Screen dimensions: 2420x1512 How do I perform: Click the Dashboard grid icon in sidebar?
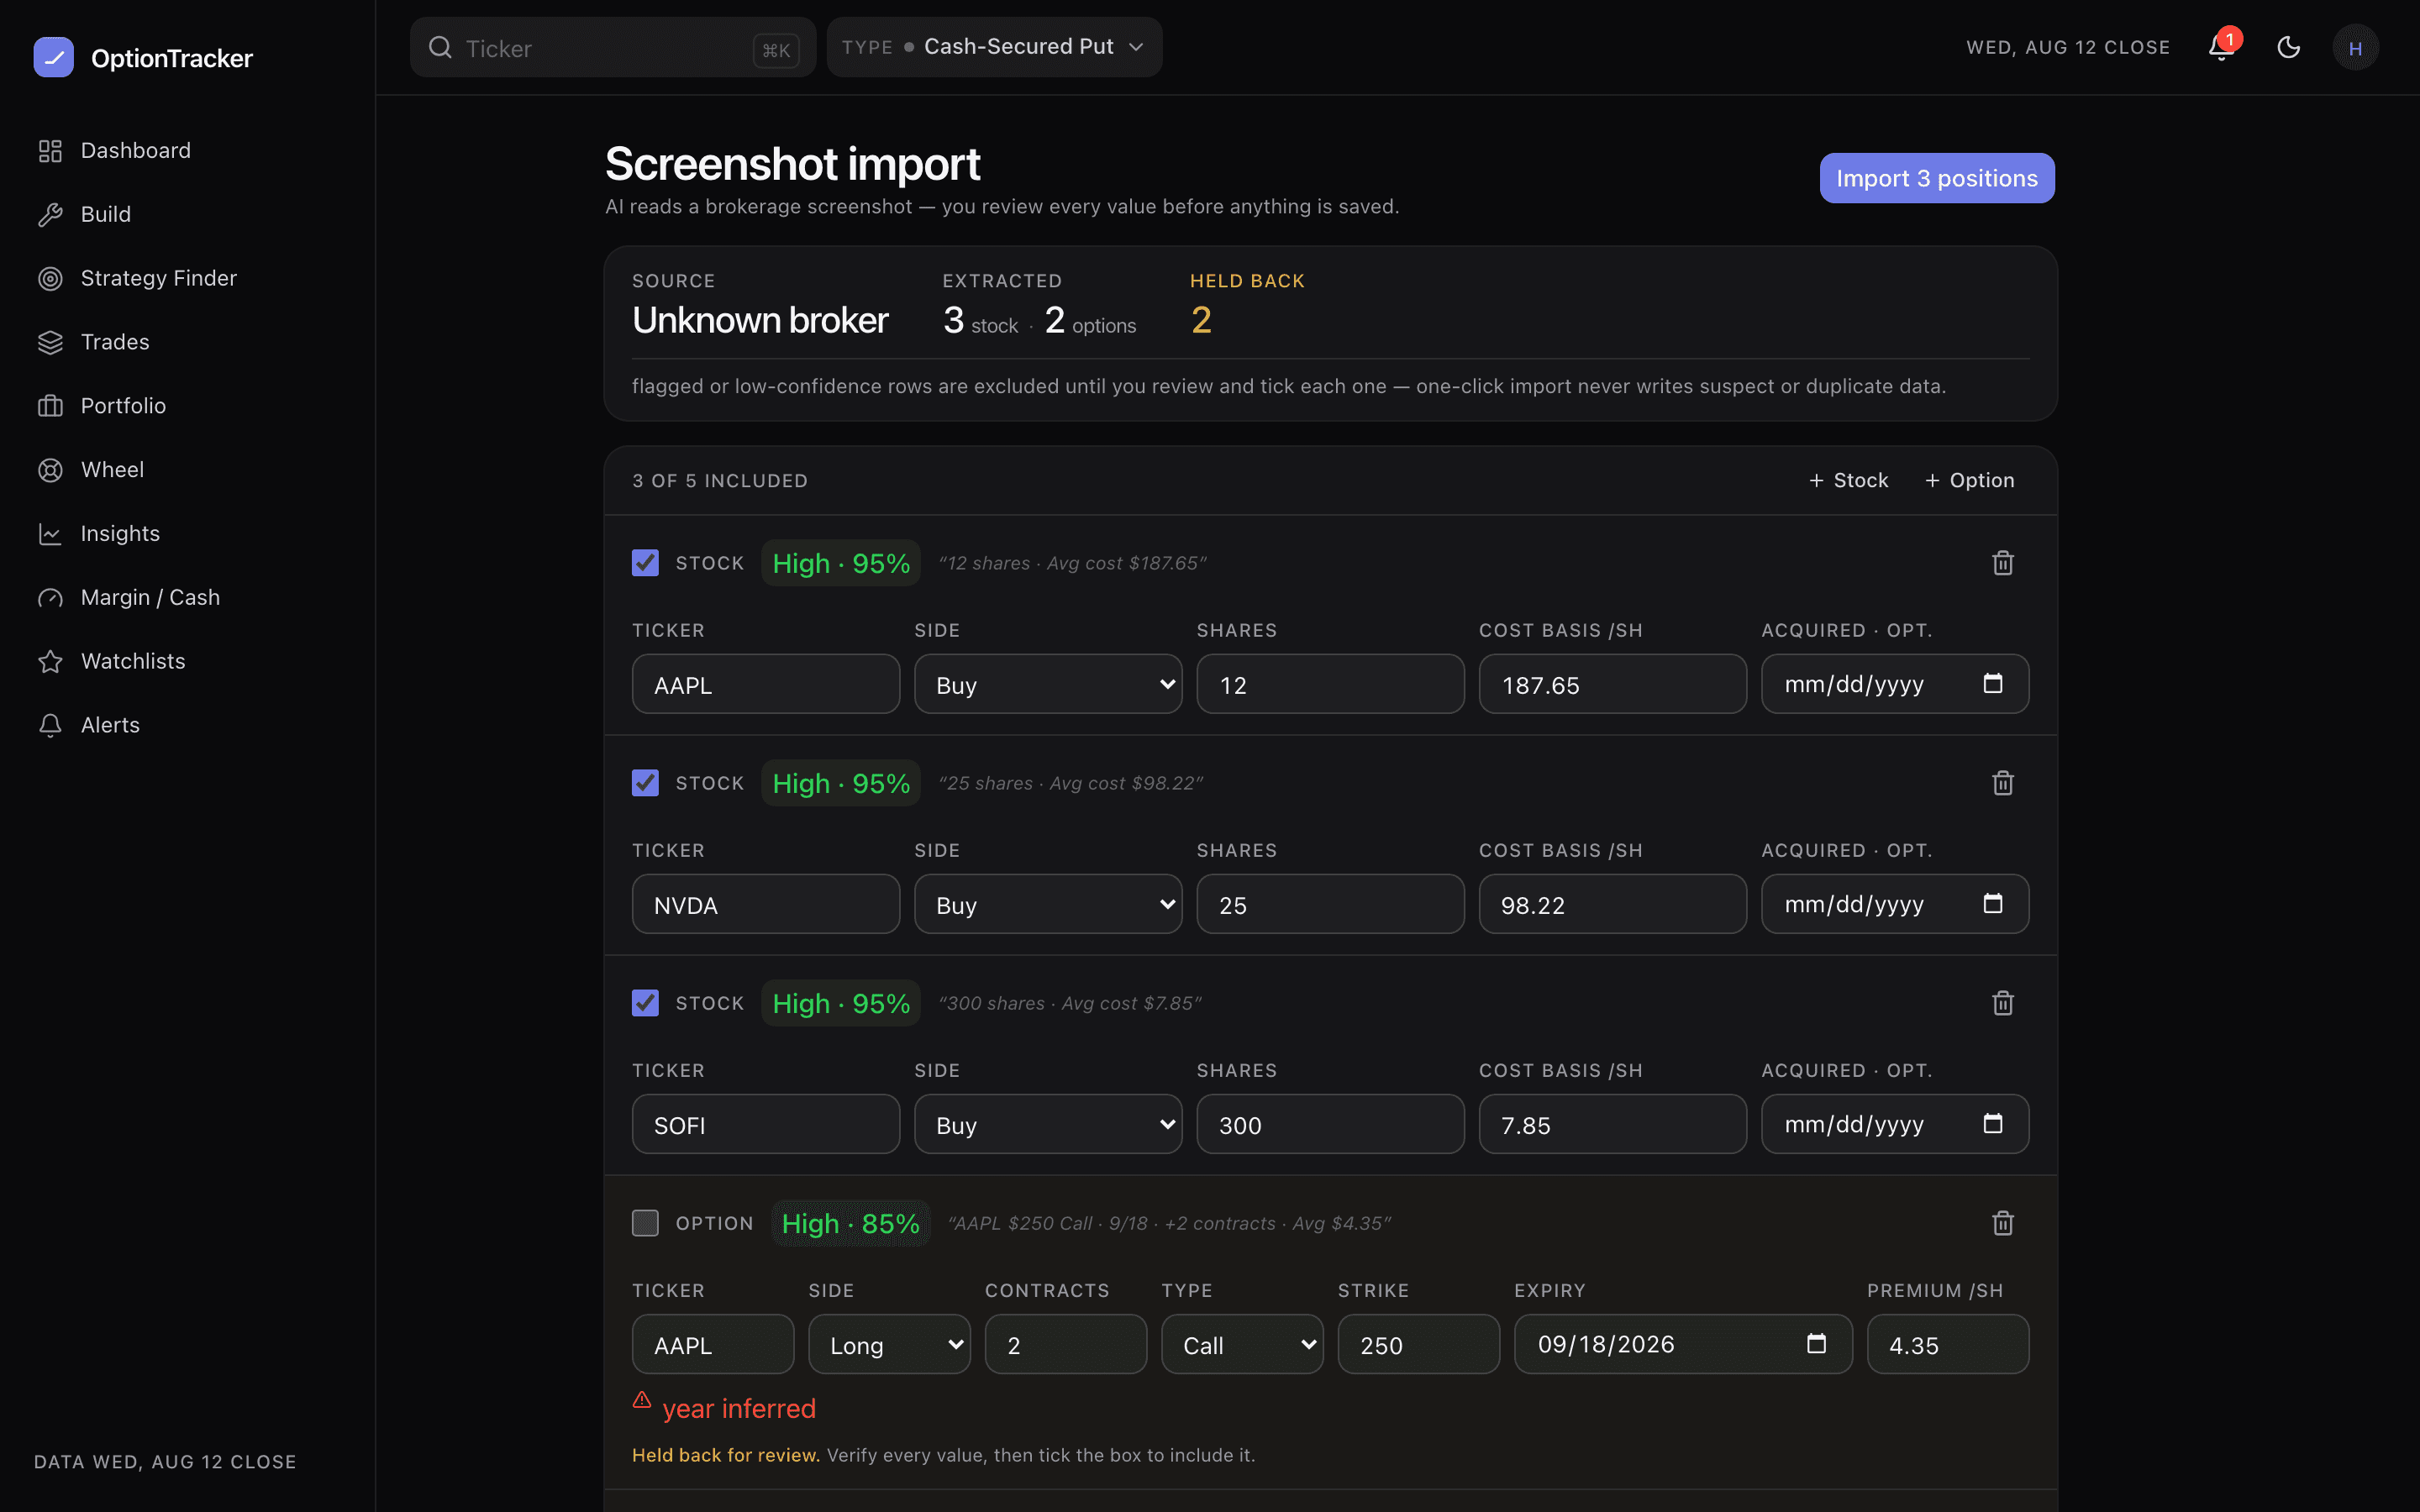50,151
